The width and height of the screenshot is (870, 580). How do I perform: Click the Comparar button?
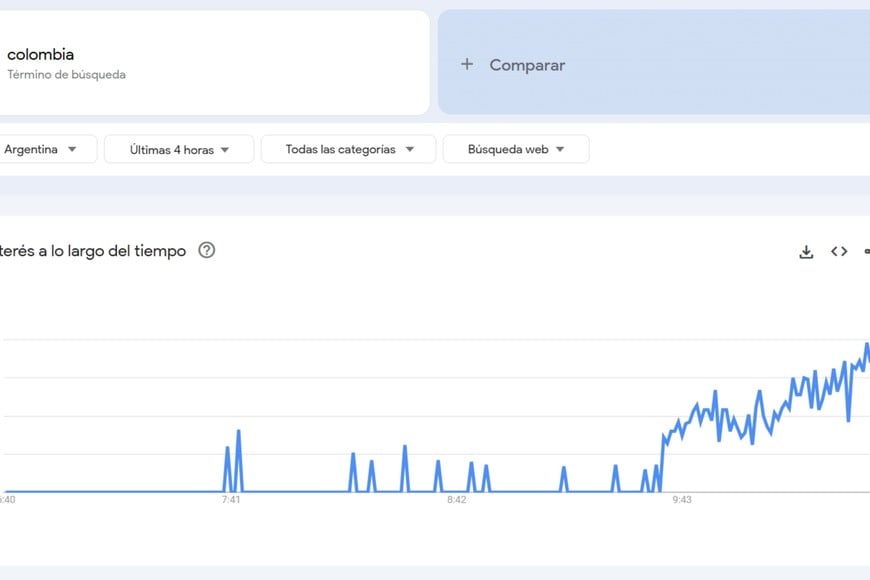(654, 63)
